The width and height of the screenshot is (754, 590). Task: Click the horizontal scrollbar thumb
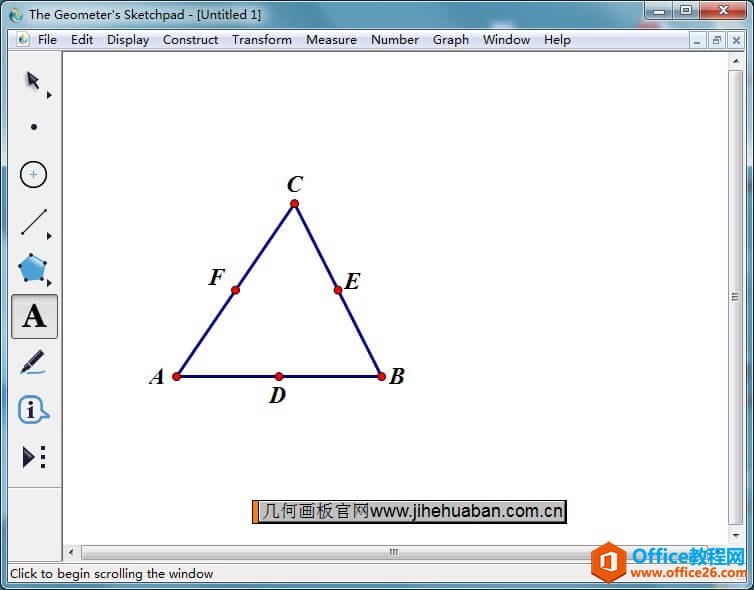[393, 552]
